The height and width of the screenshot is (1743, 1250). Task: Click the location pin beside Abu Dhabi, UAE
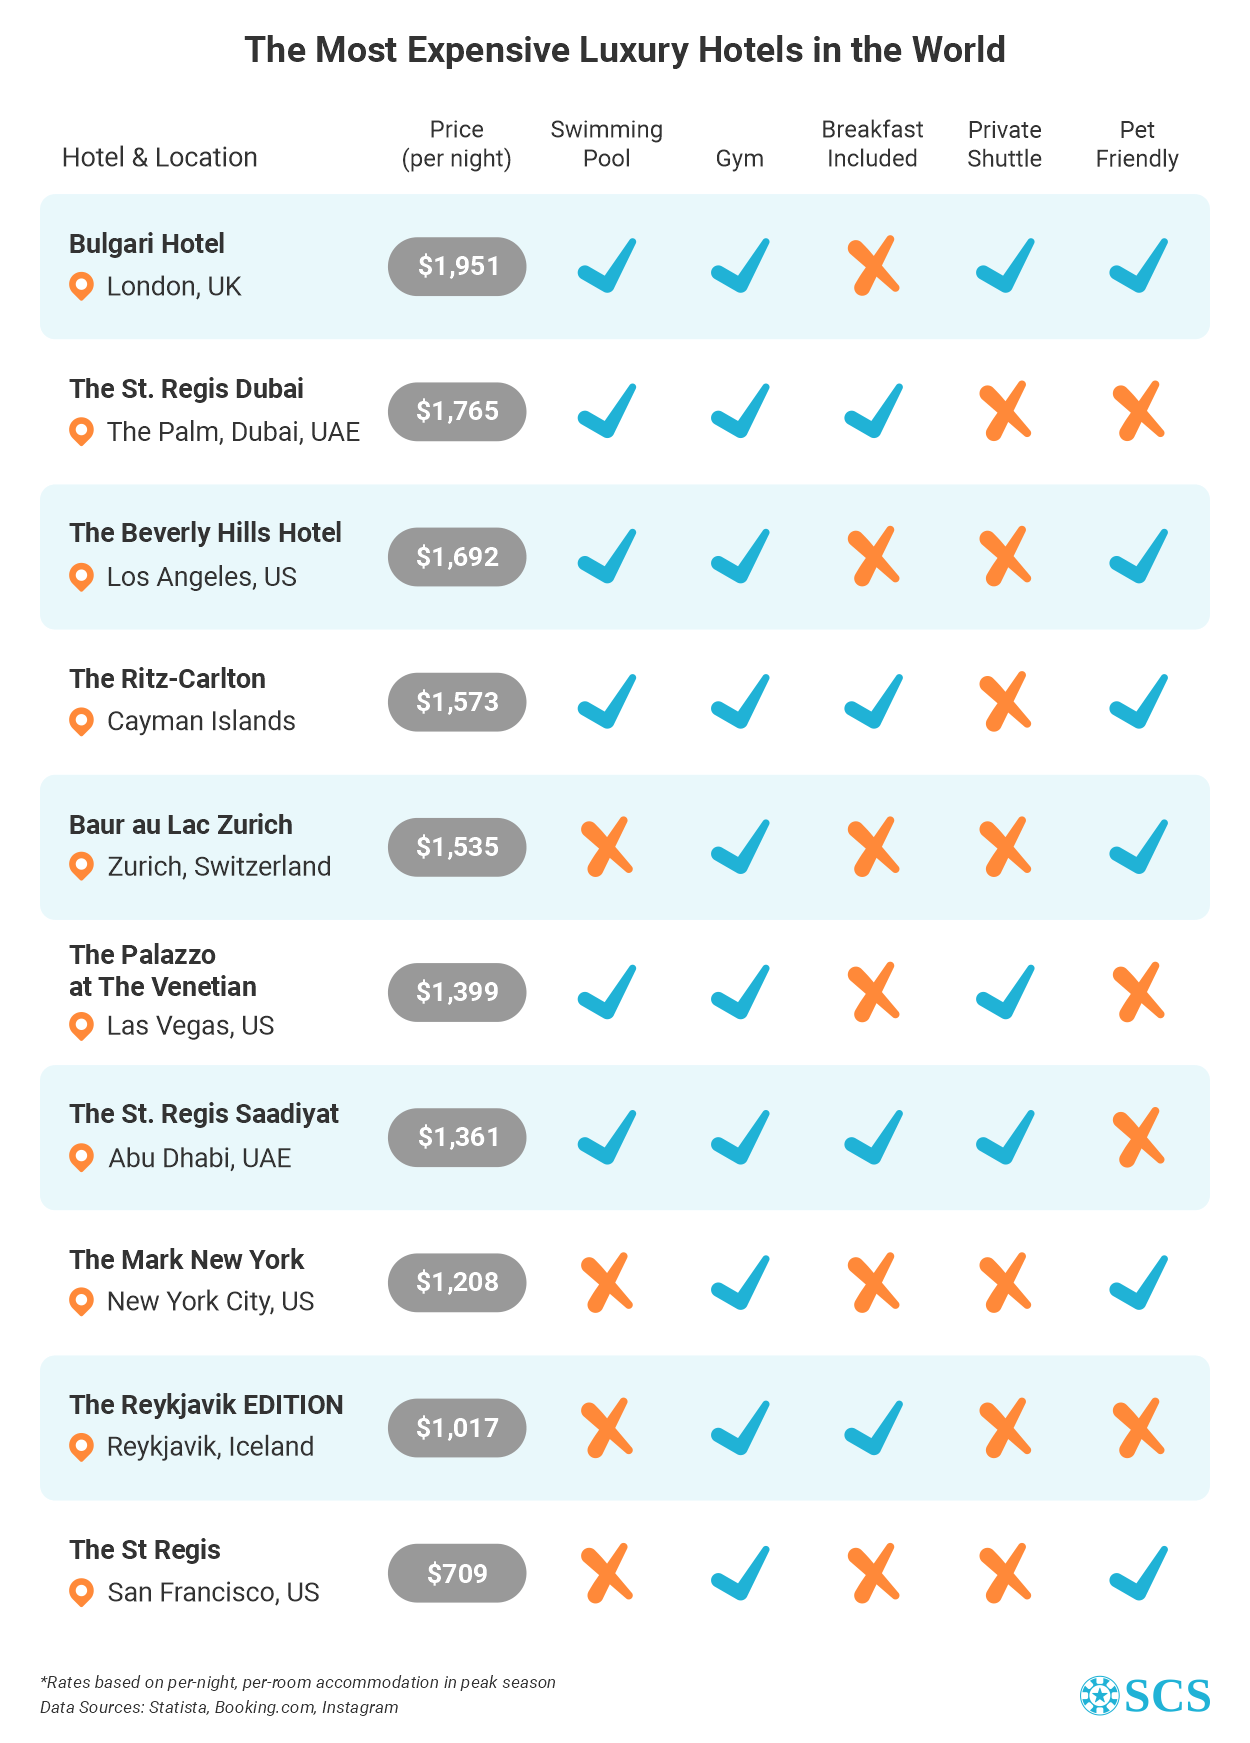[x=81, y=1158]
